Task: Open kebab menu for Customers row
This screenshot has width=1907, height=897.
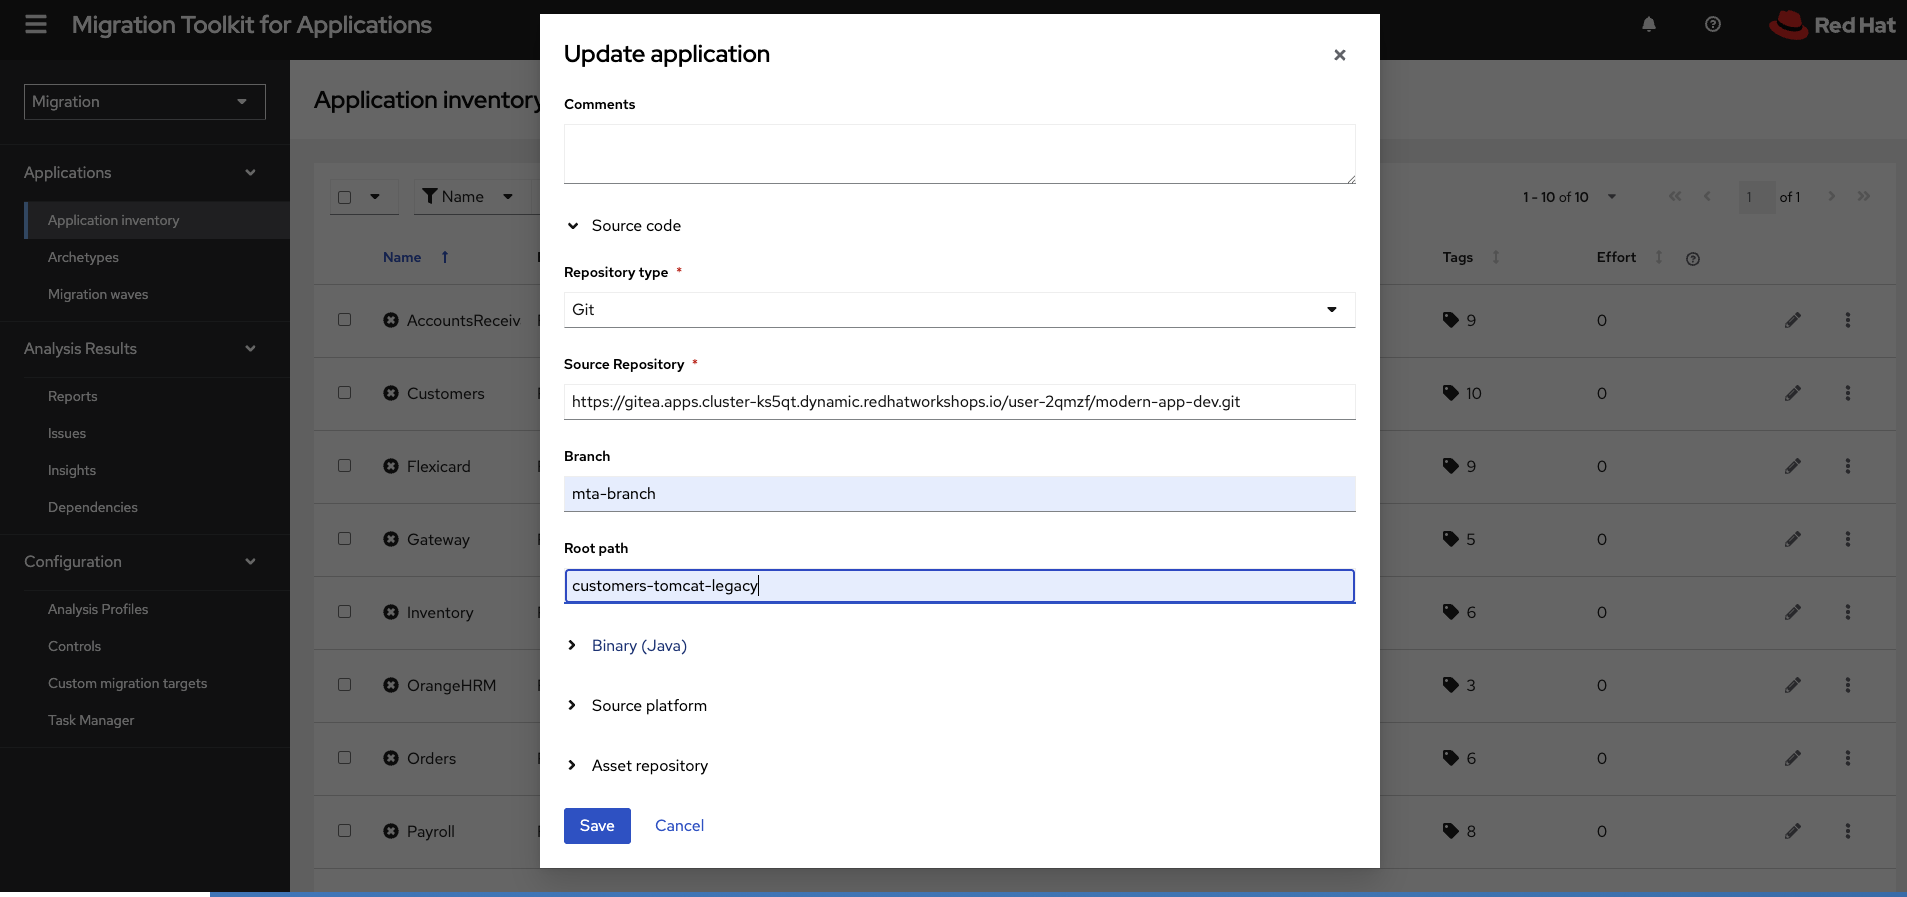Action: click(1848, 393)
